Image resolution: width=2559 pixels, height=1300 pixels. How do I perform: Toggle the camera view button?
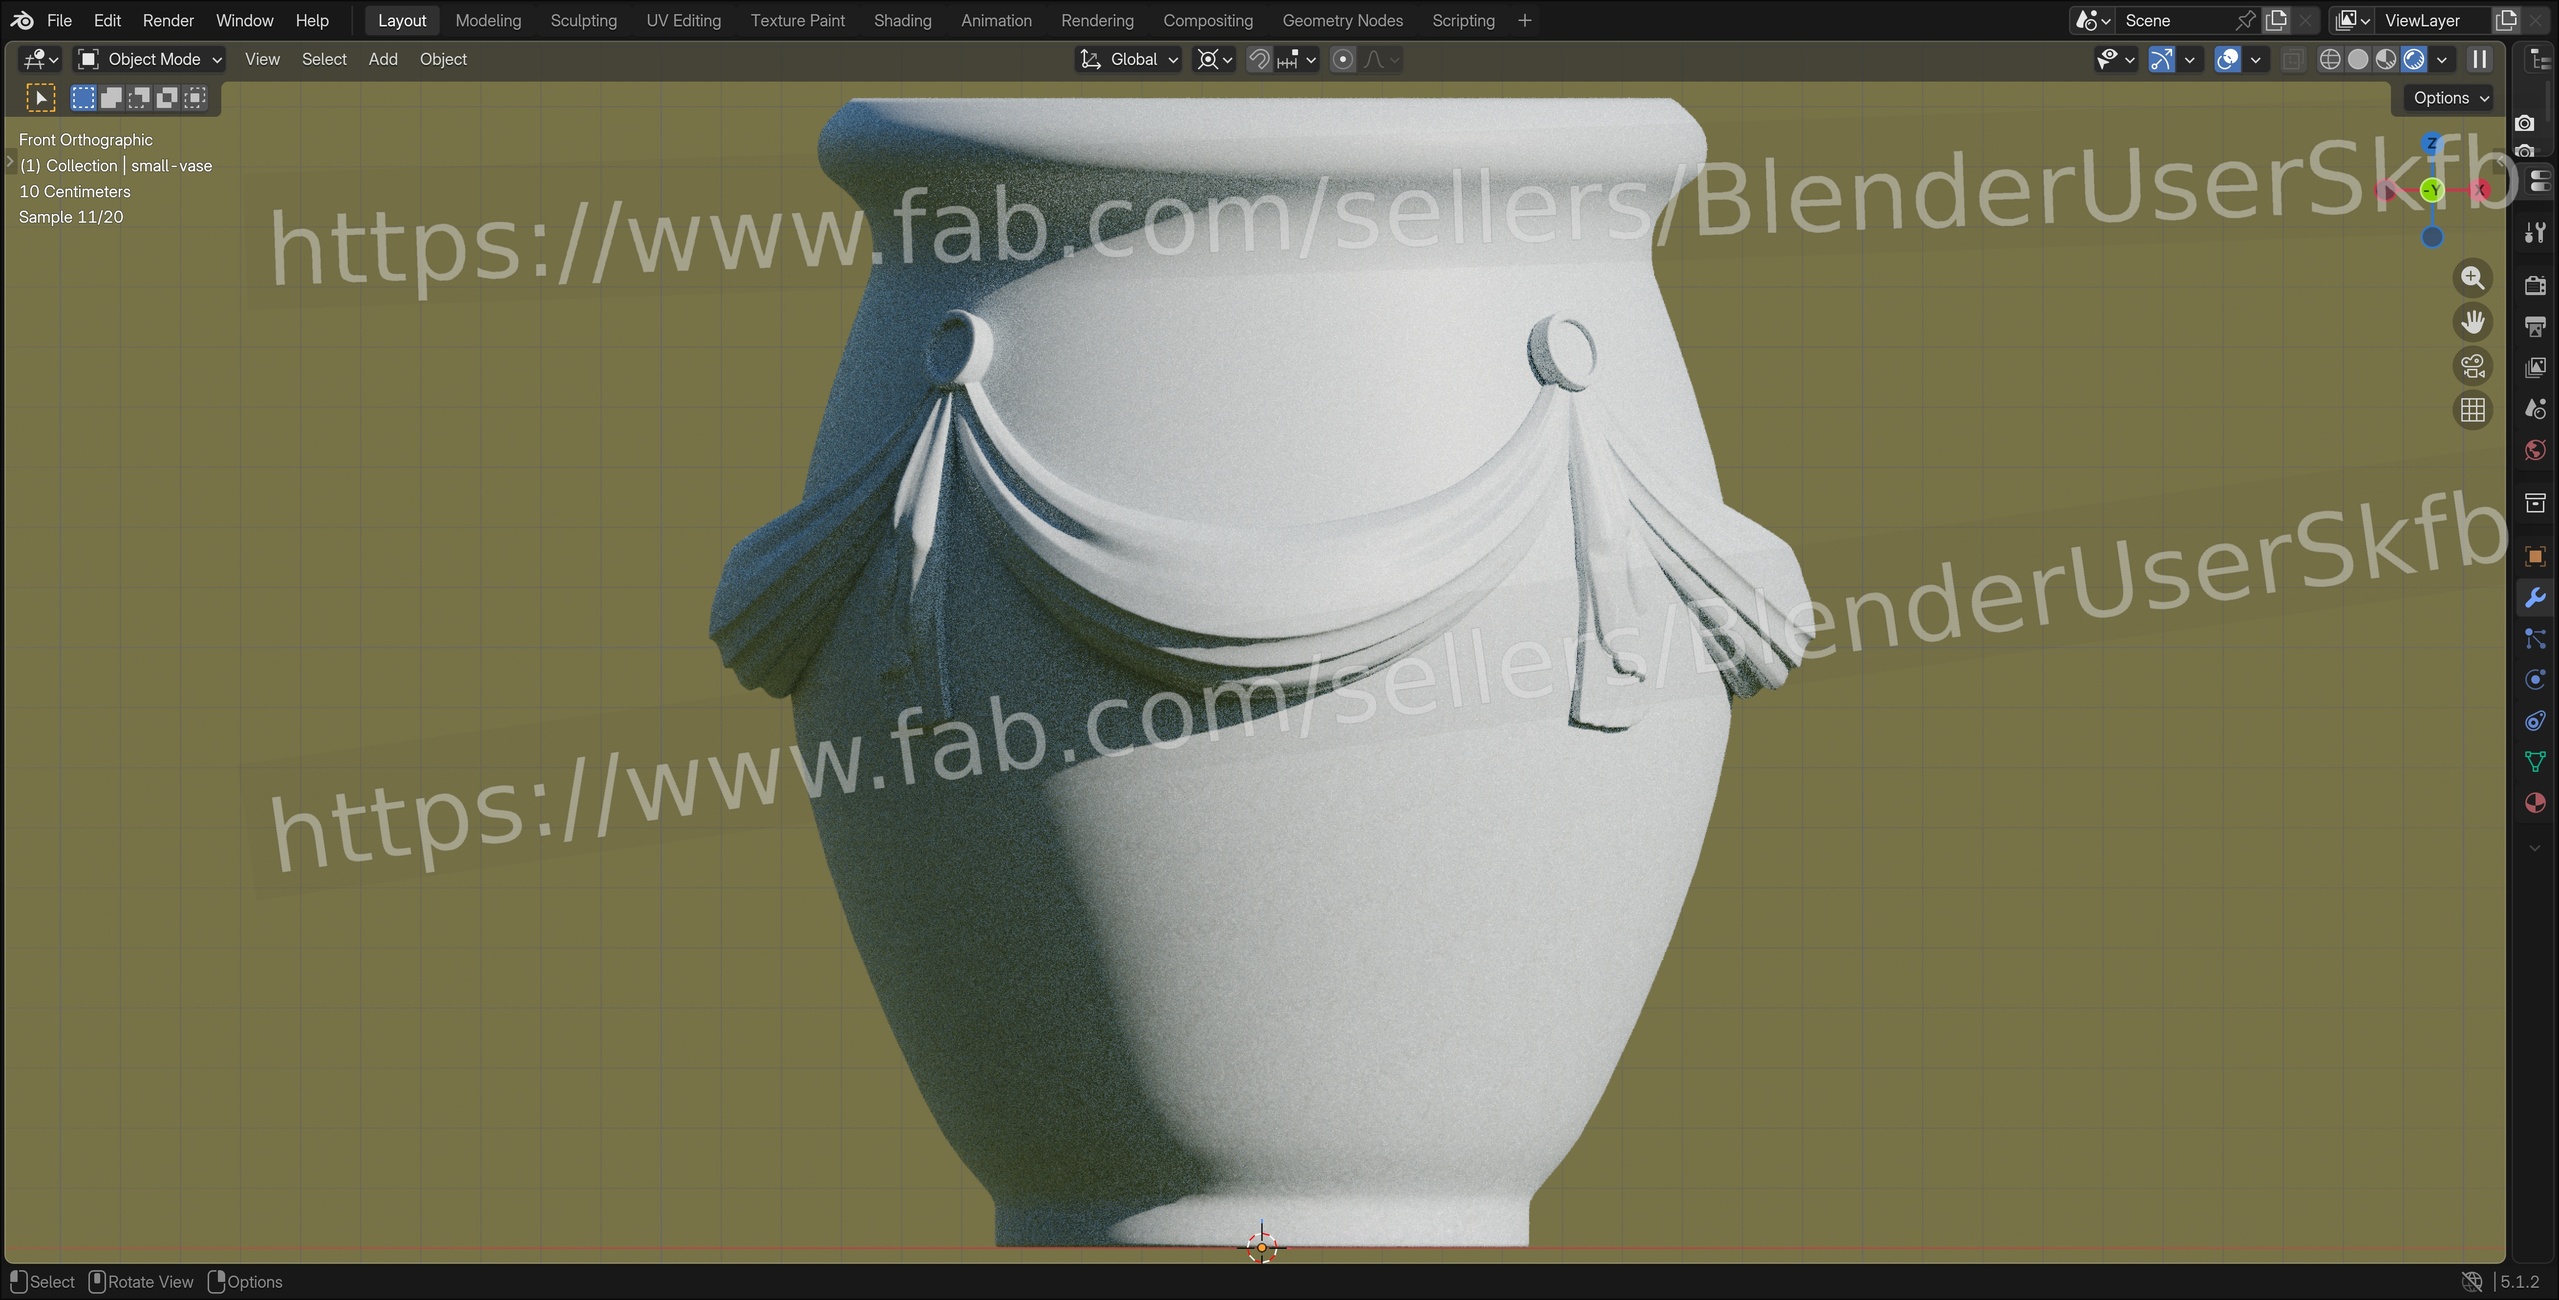coord(2473,366)
